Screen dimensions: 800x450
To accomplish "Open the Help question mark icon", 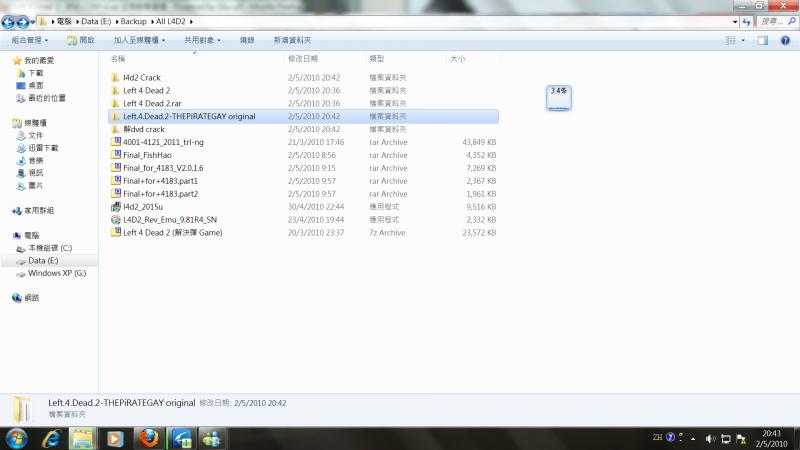I will pos(785,40).
